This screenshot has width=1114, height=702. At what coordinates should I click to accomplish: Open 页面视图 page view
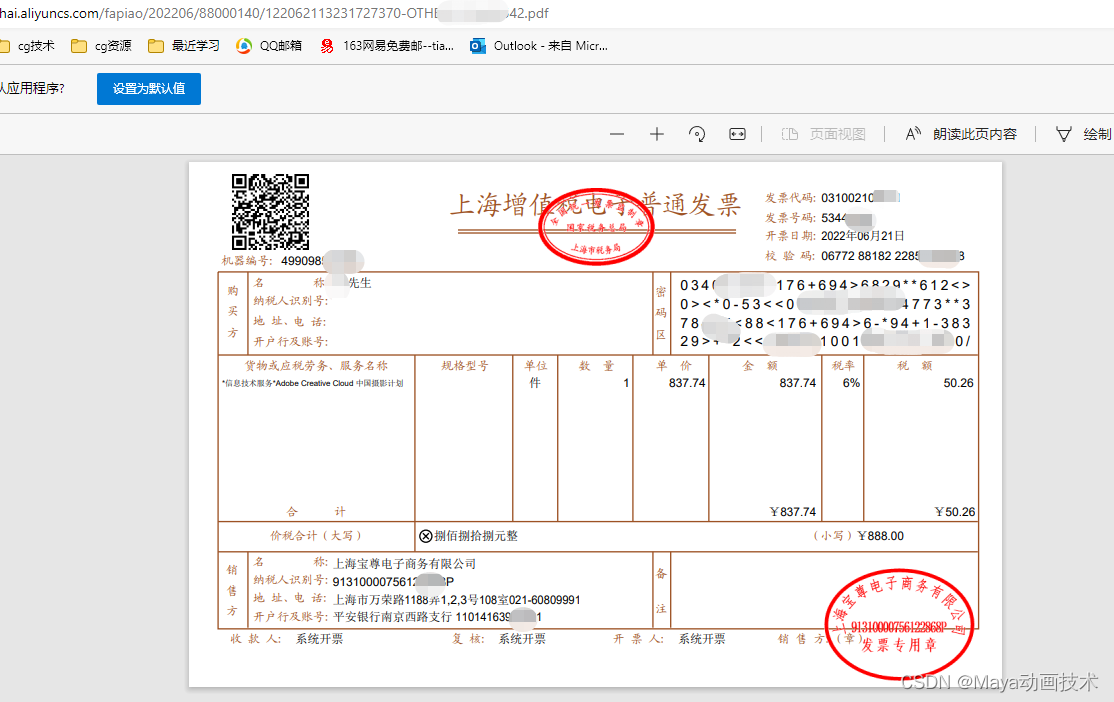(x=823, y=134)
